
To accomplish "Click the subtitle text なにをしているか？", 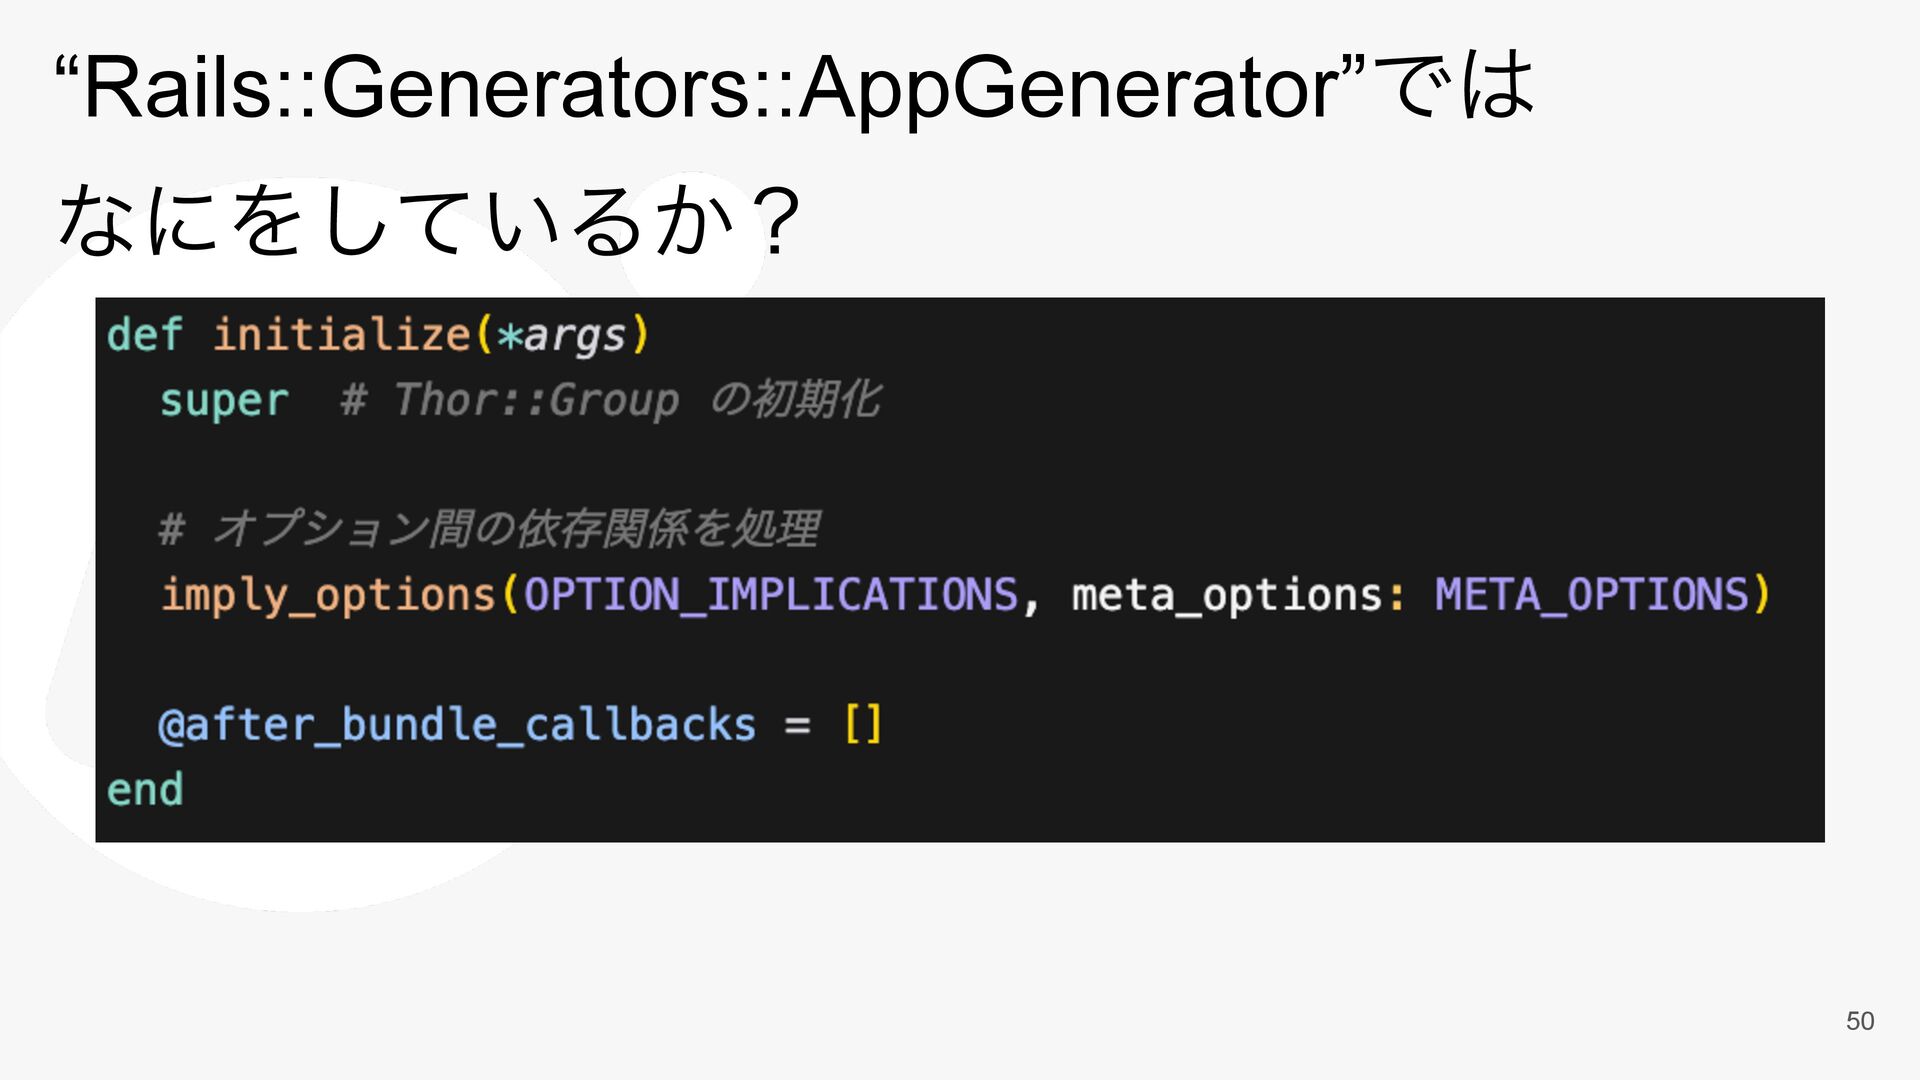I will 430,221.
